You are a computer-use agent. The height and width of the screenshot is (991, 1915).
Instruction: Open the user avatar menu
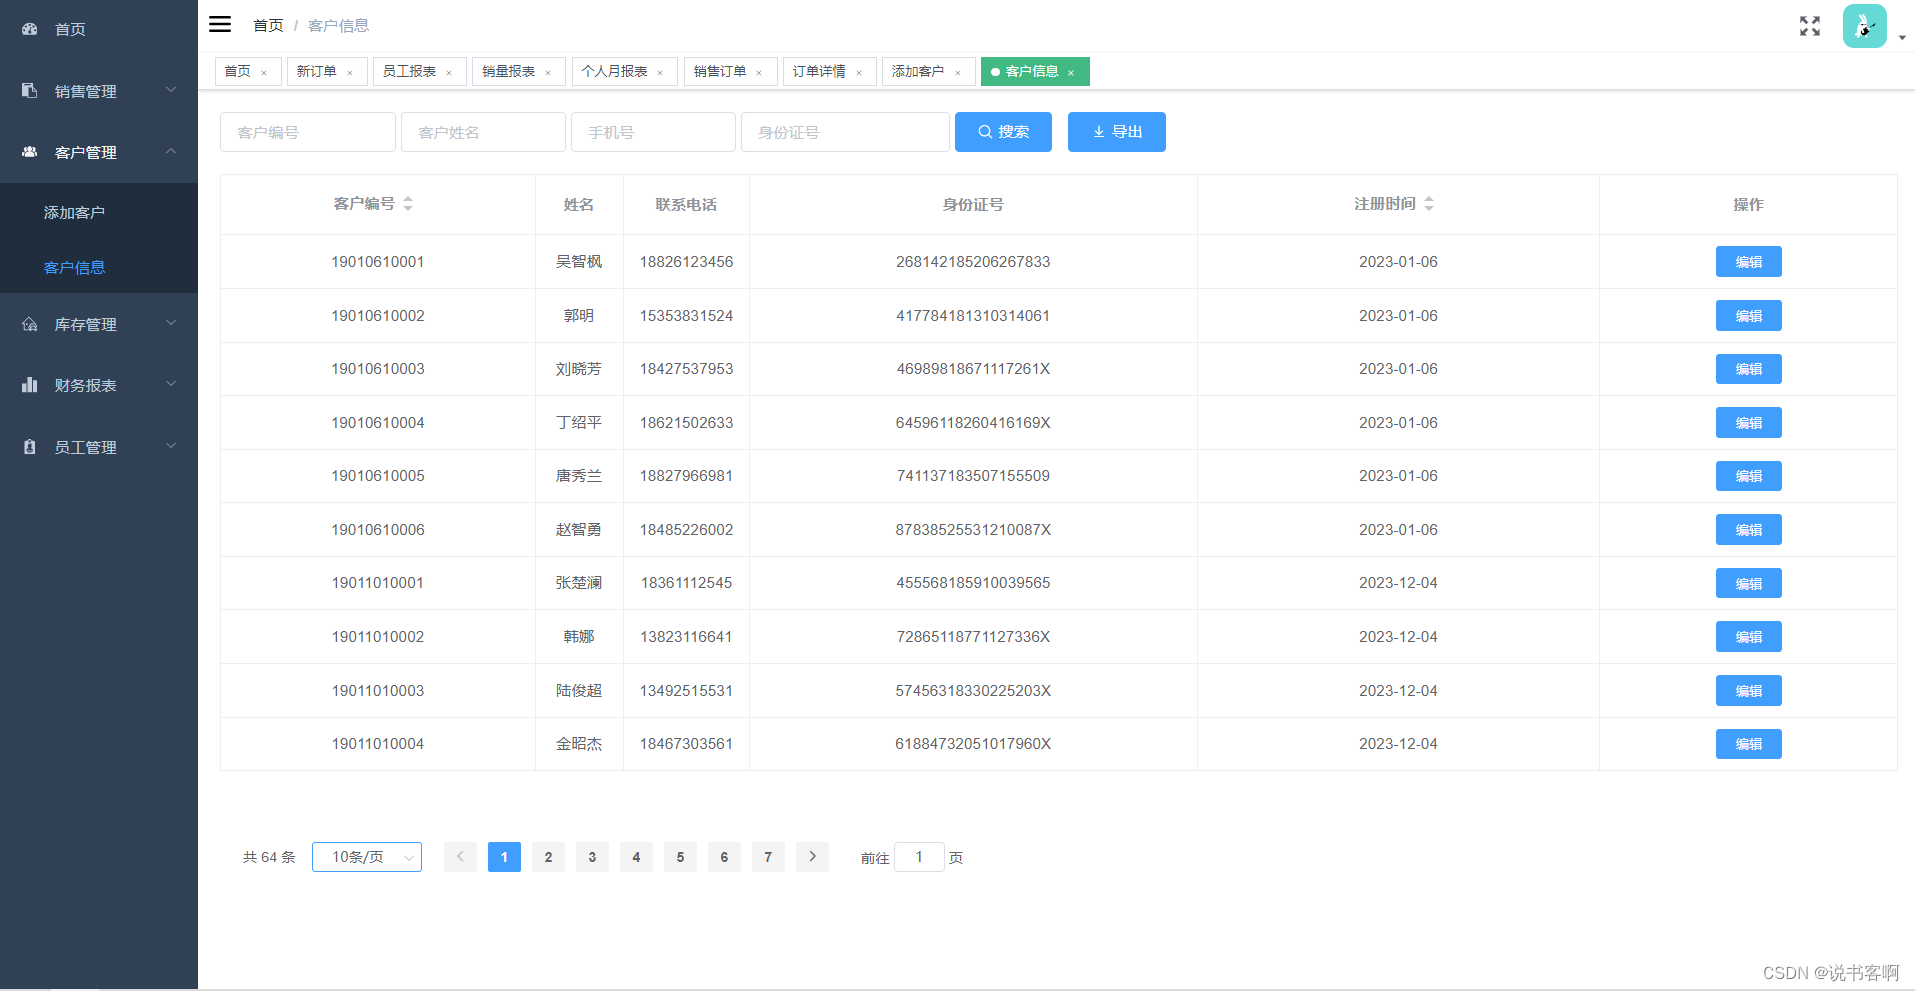pyautogui.click(x=1864, y=26)
